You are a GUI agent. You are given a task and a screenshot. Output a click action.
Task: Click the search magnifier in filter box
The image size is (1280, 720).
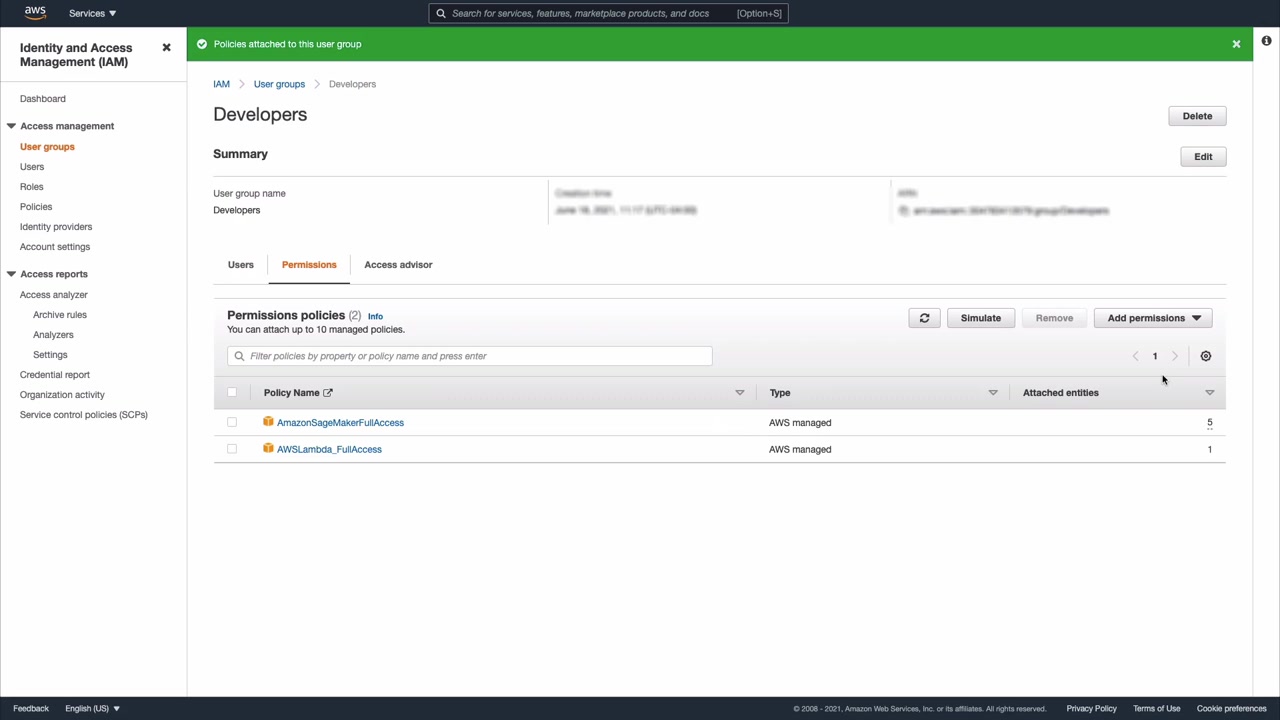pos(239,356)
